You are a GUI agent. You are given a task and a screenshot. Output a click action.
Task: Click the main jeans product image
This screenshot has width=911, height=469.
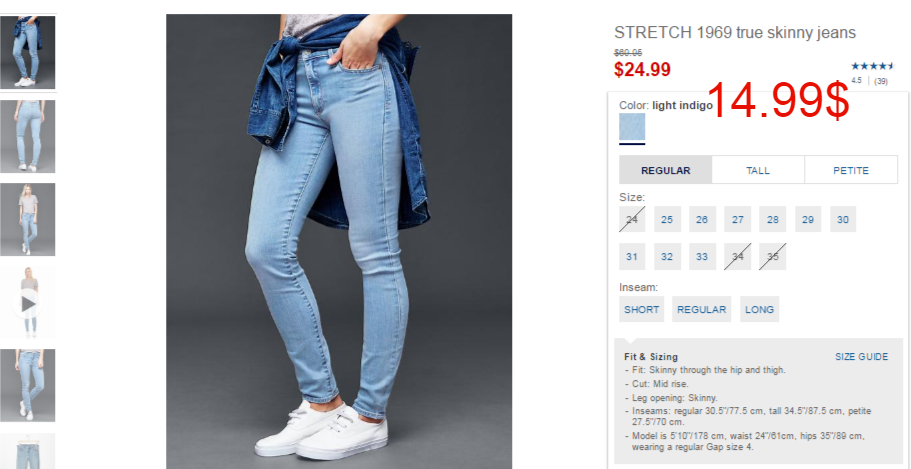339,241
